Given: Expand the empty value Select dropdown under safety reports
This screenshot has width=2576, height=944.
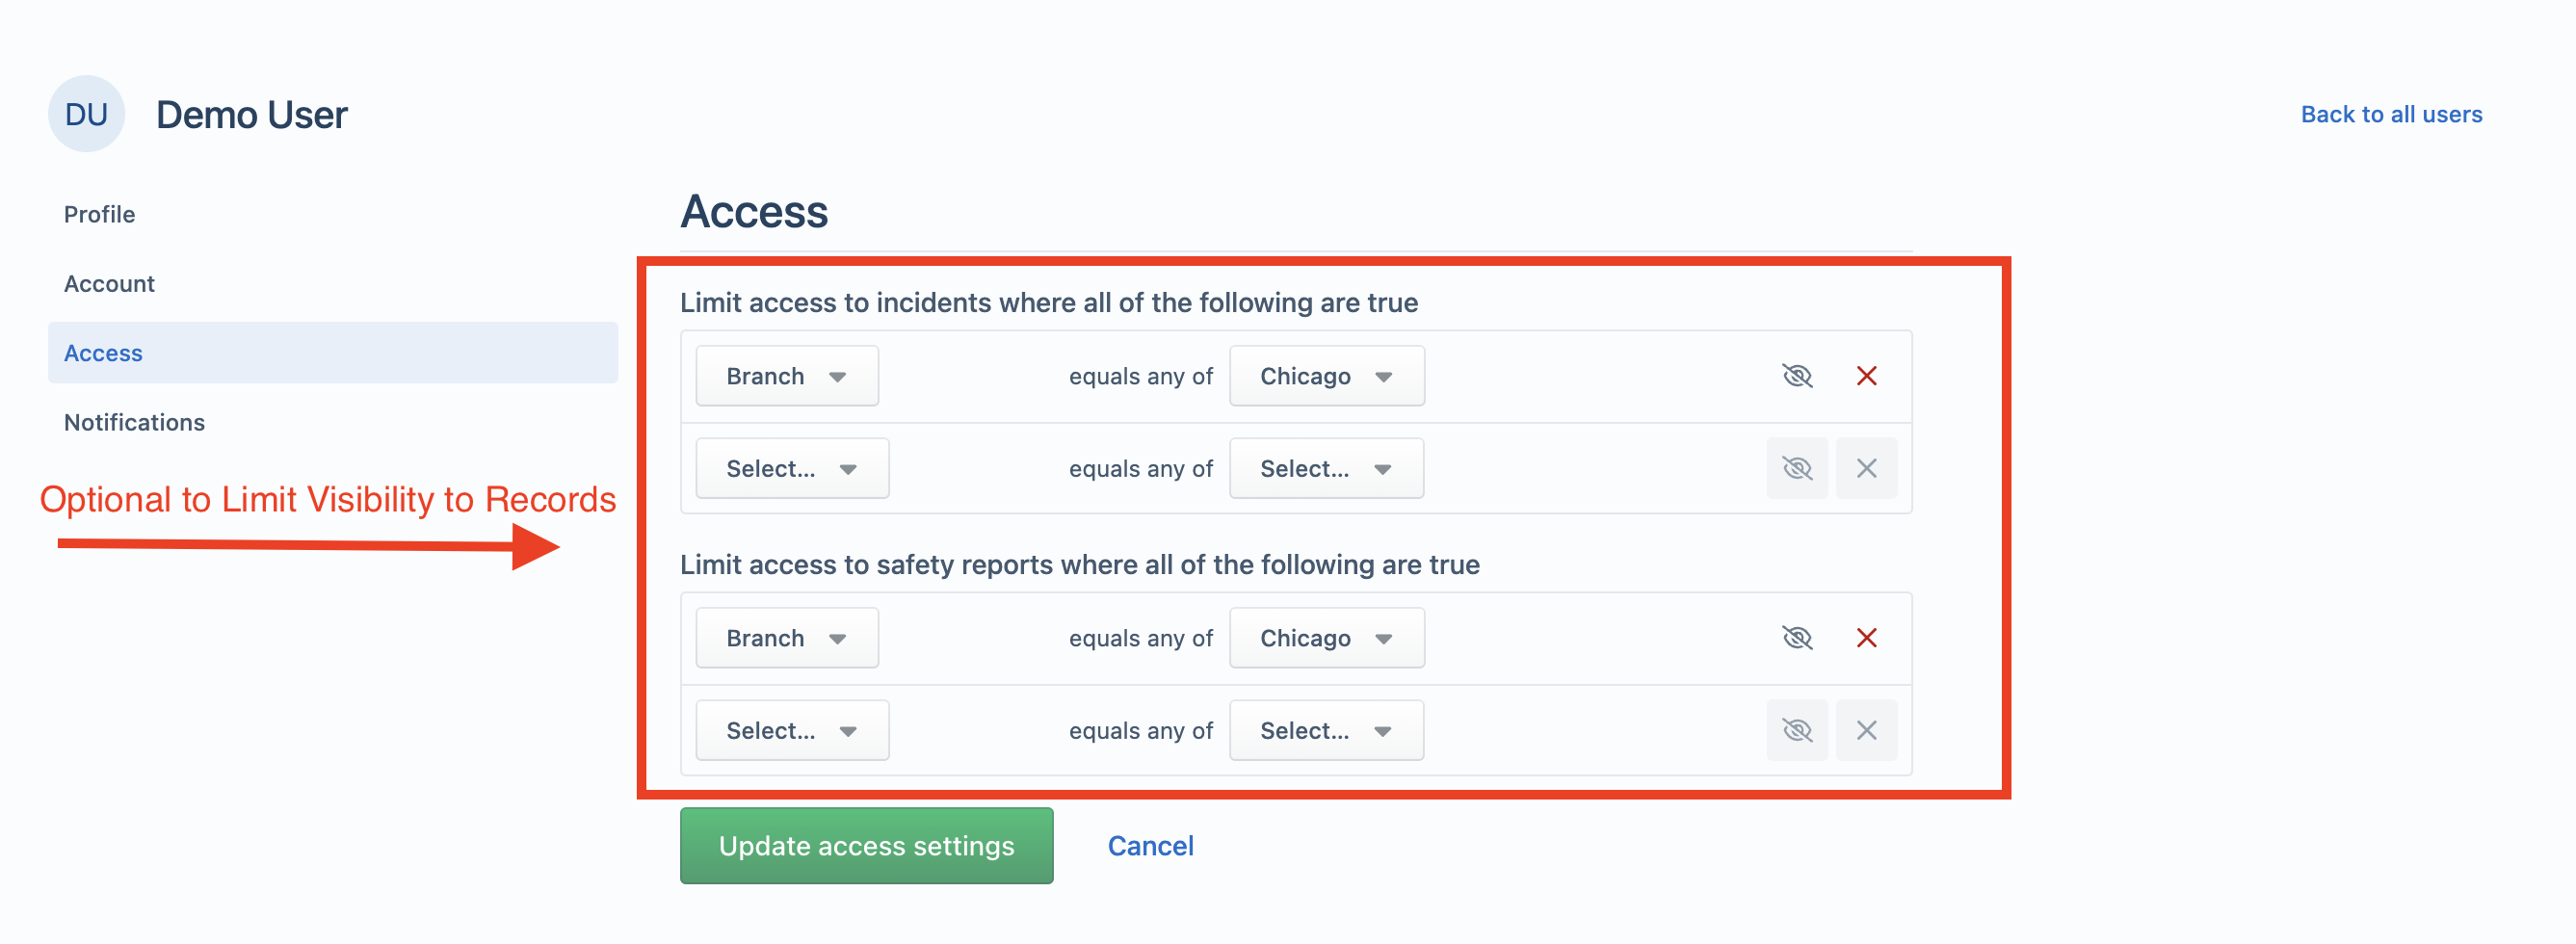Looking at the screenshot, I should 1326,730.
